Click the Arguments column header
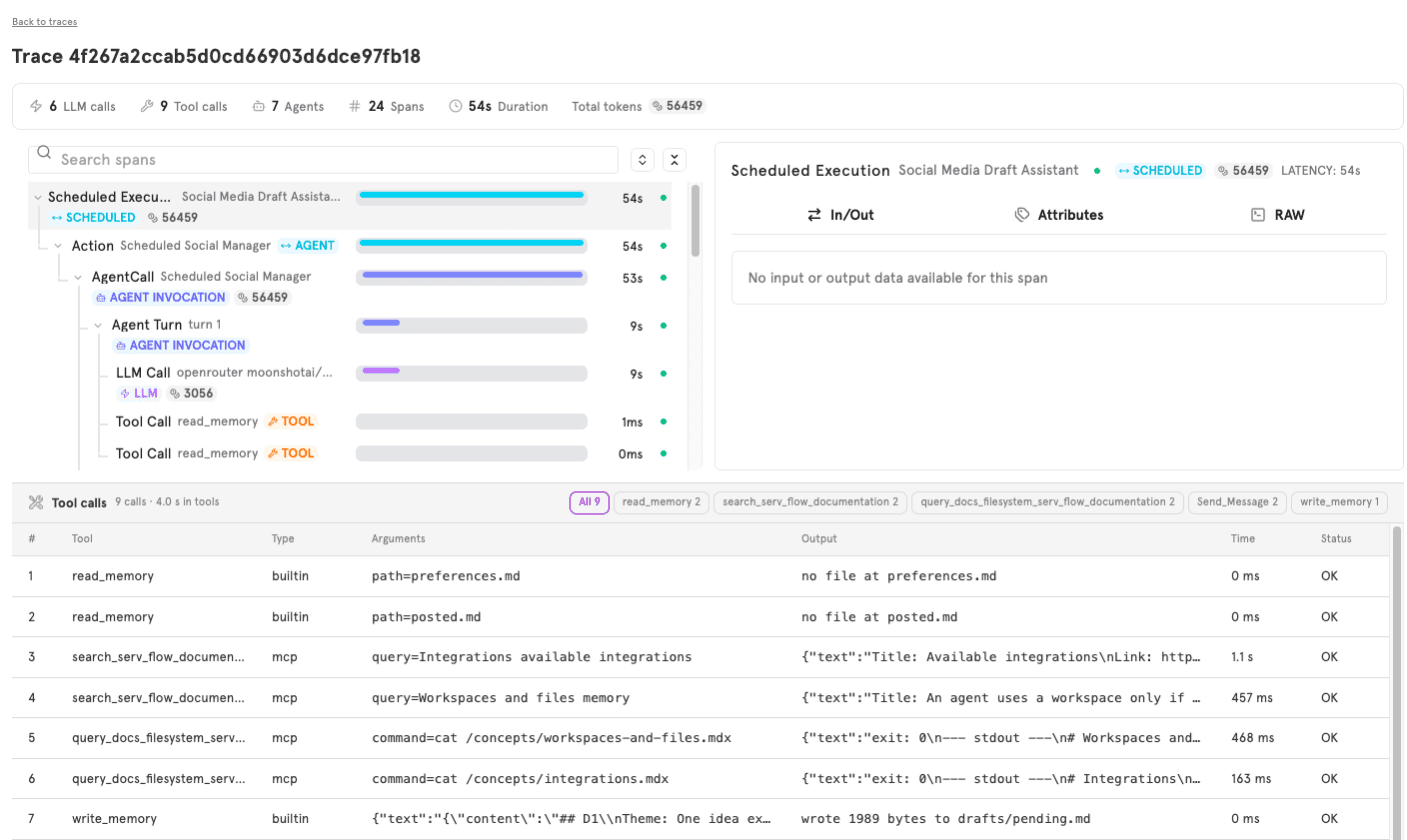 pyautogui.click(x=398, y=539)
